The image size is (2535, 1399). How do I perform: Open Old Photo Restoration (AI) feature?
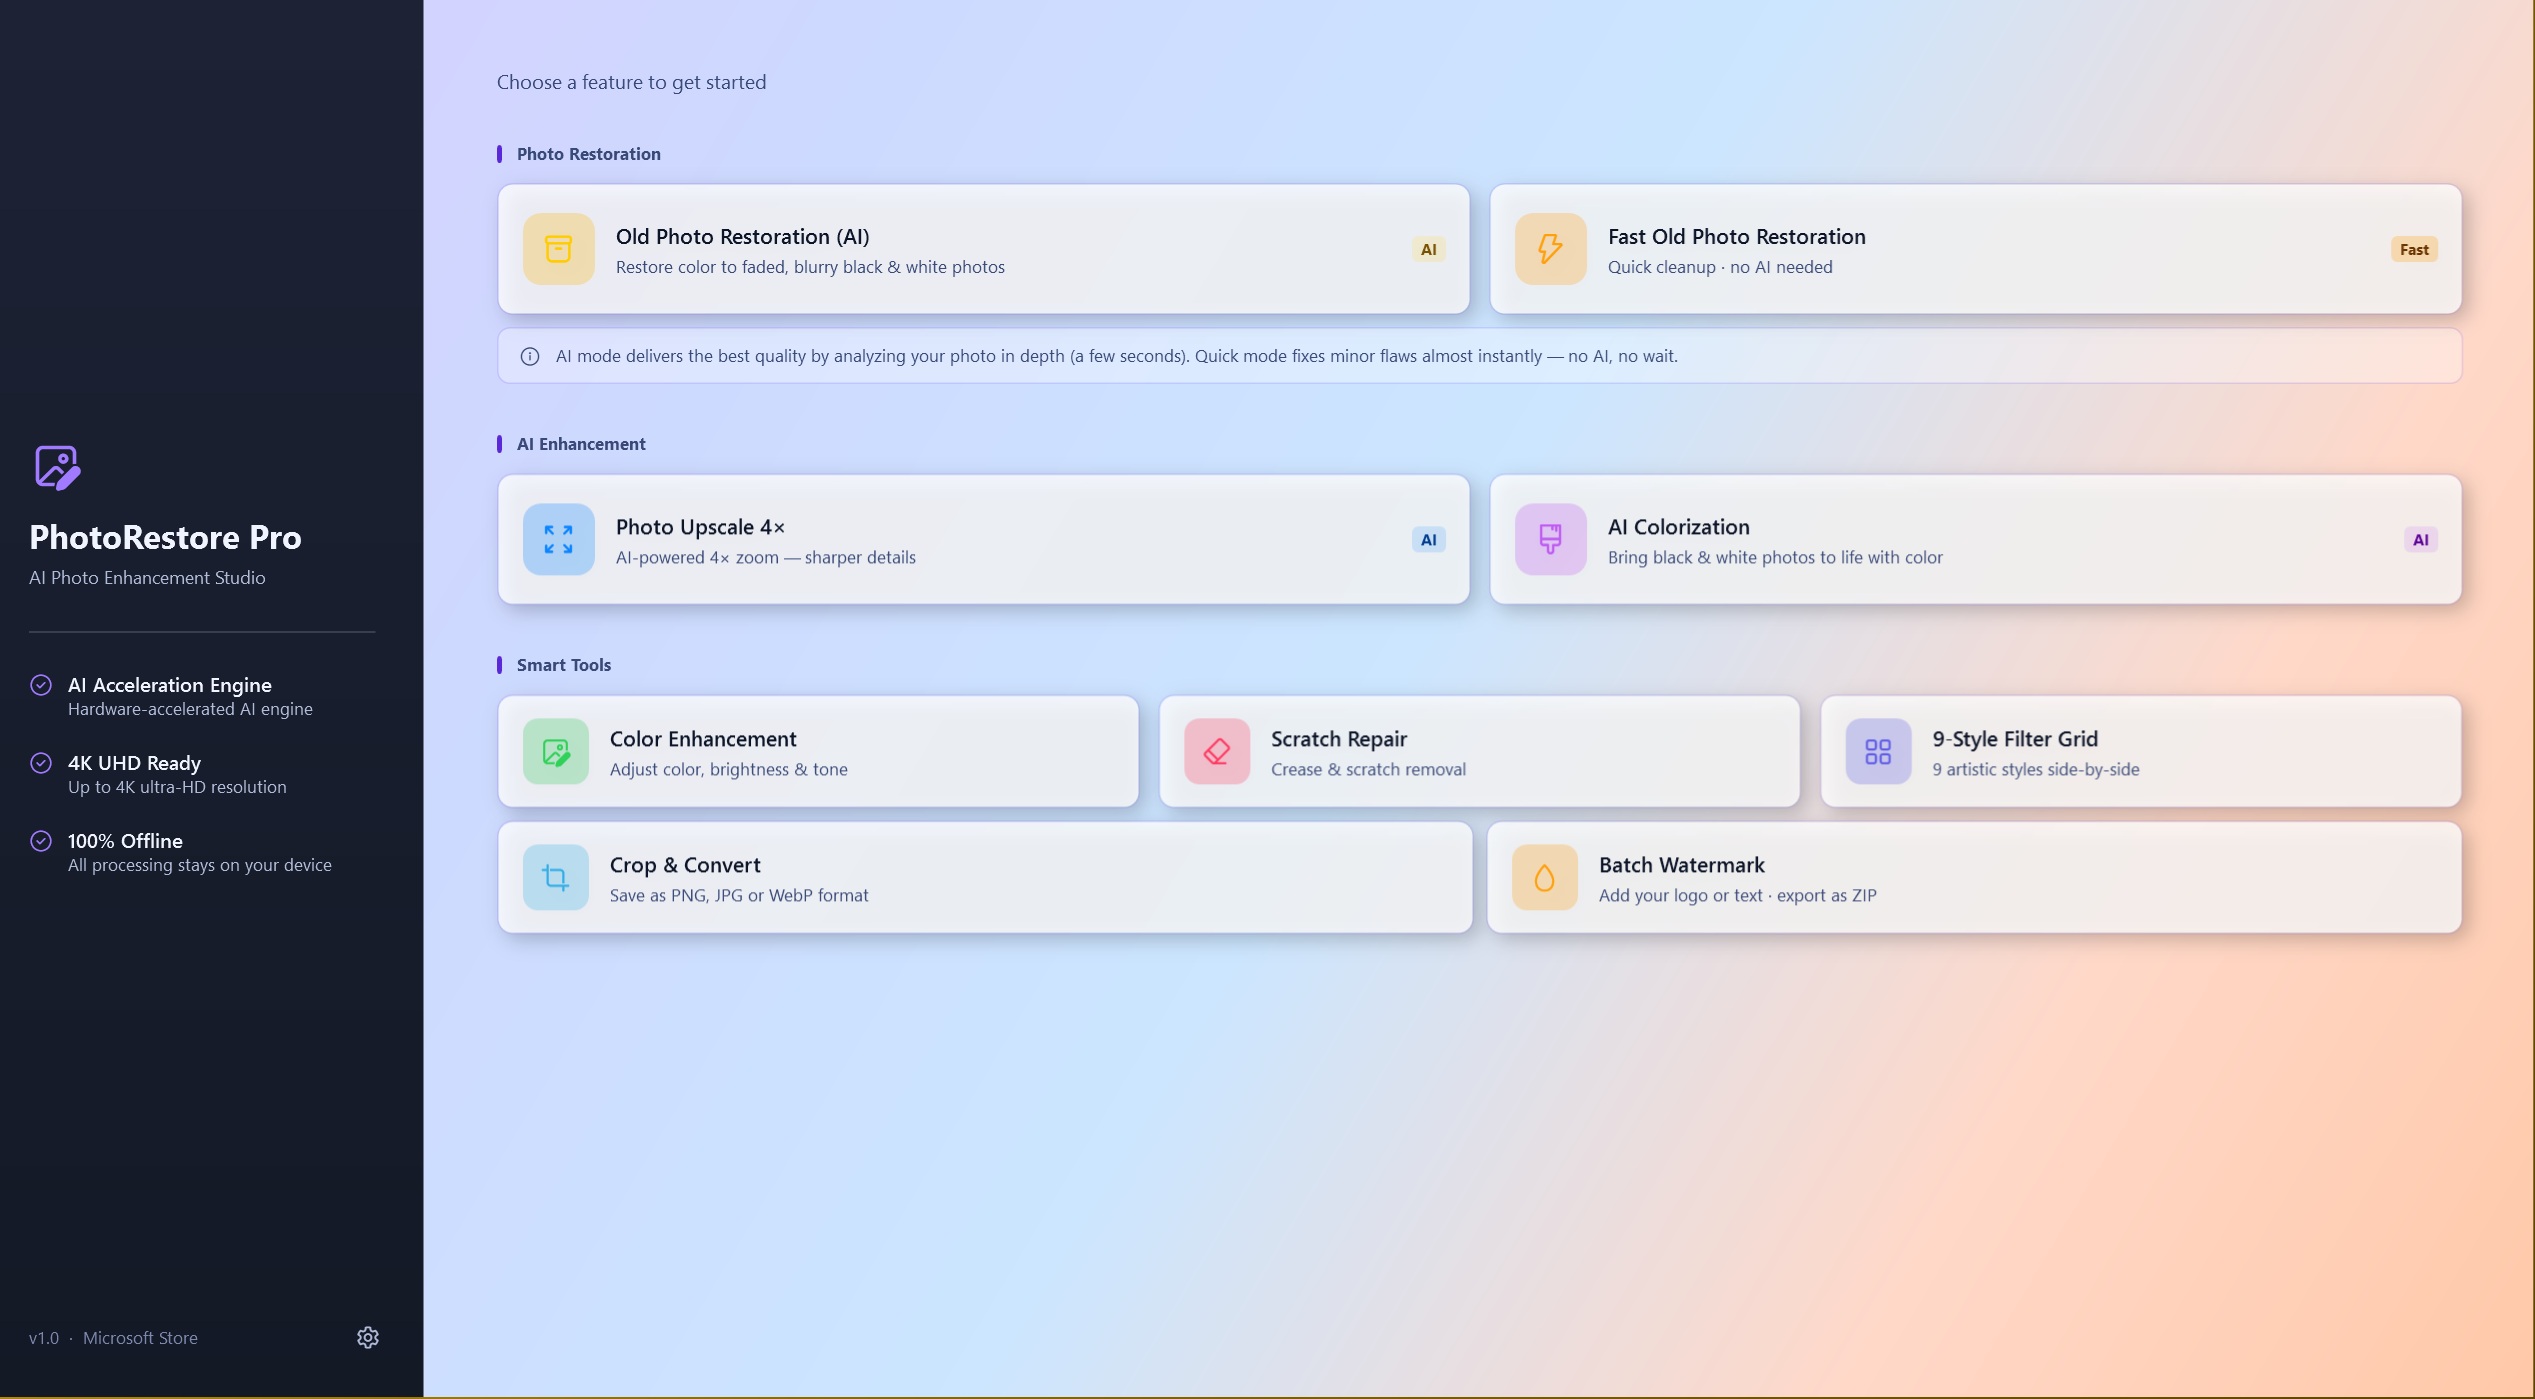984,249
